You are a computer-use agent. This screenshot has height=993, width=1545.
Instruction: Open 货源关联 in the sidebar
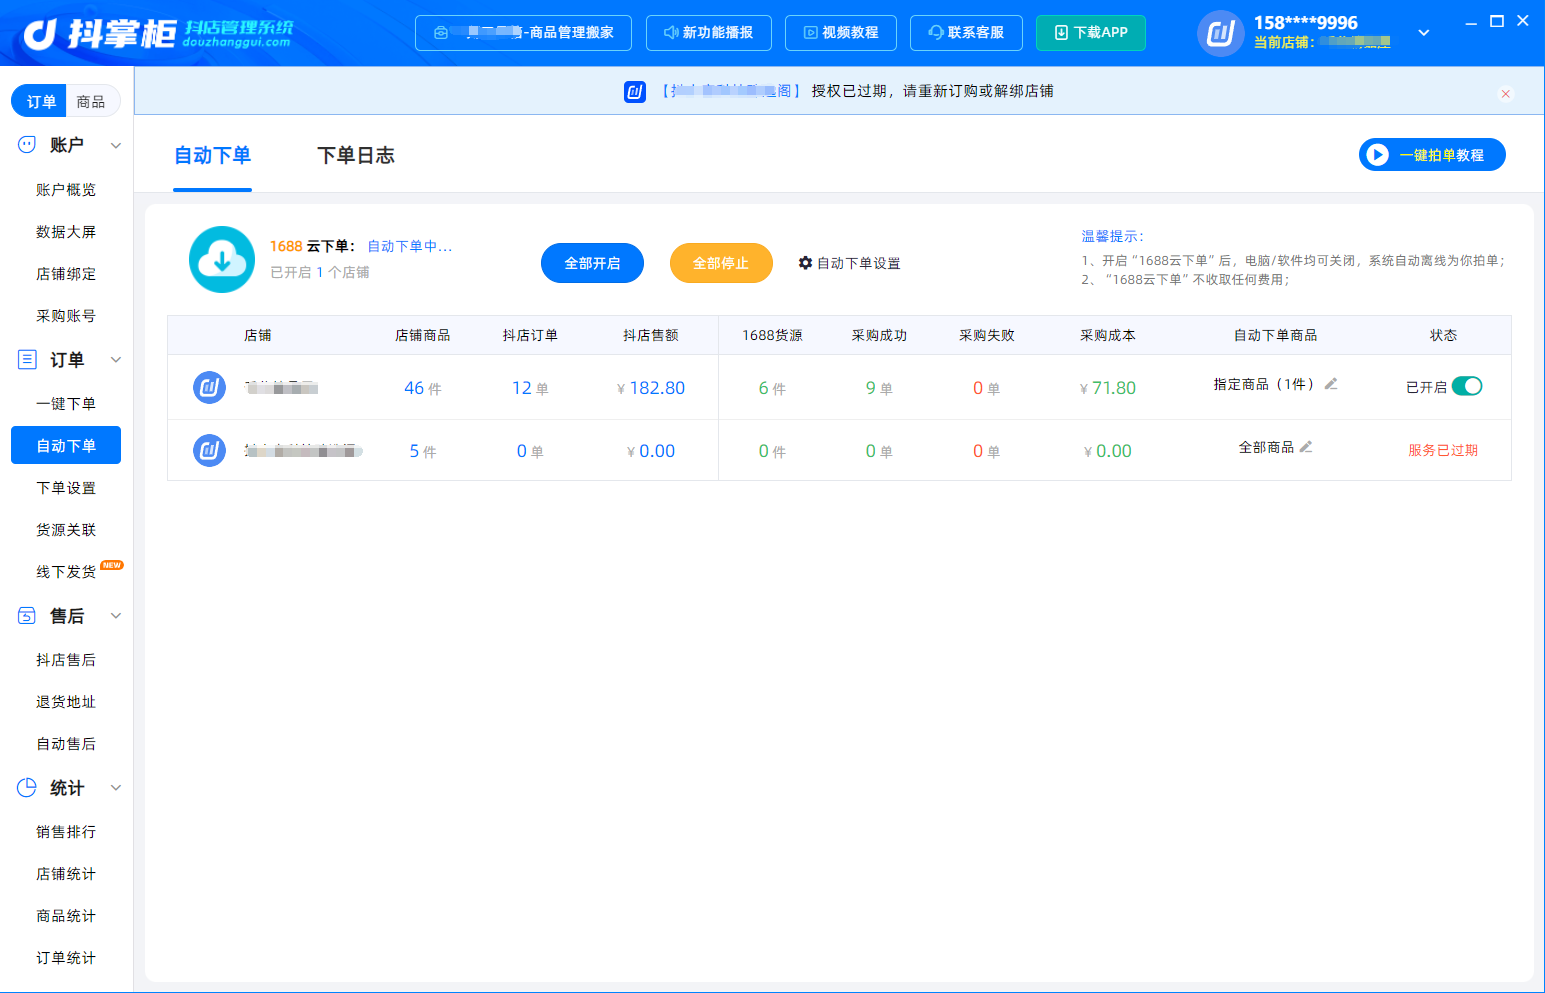[x=66, y=530]
